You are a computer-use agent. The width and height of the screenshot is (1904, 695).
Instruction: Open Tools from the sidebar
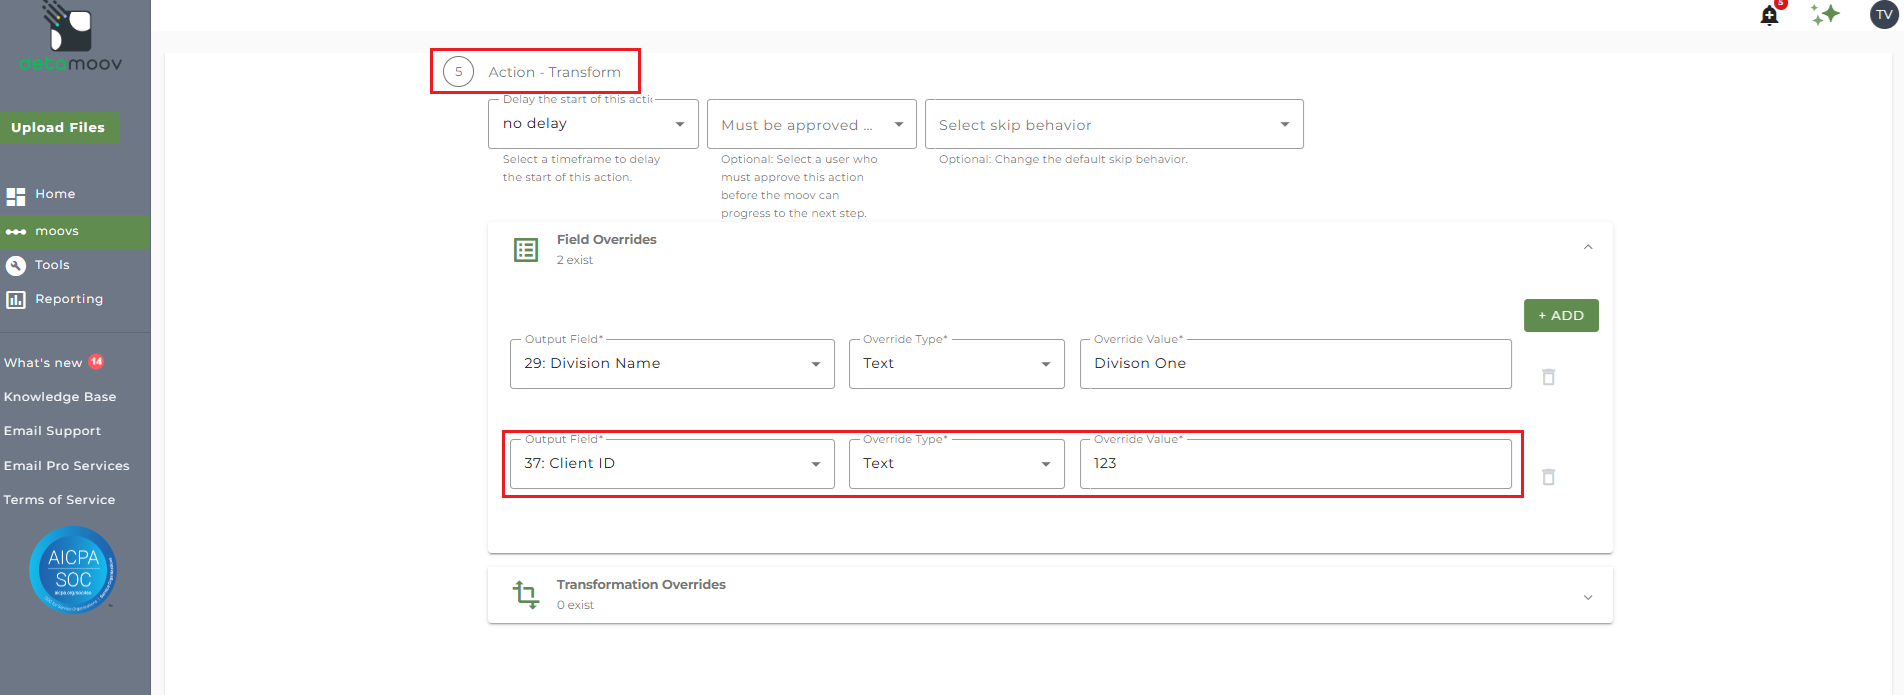pyautogui.click(x=52, y=265)
